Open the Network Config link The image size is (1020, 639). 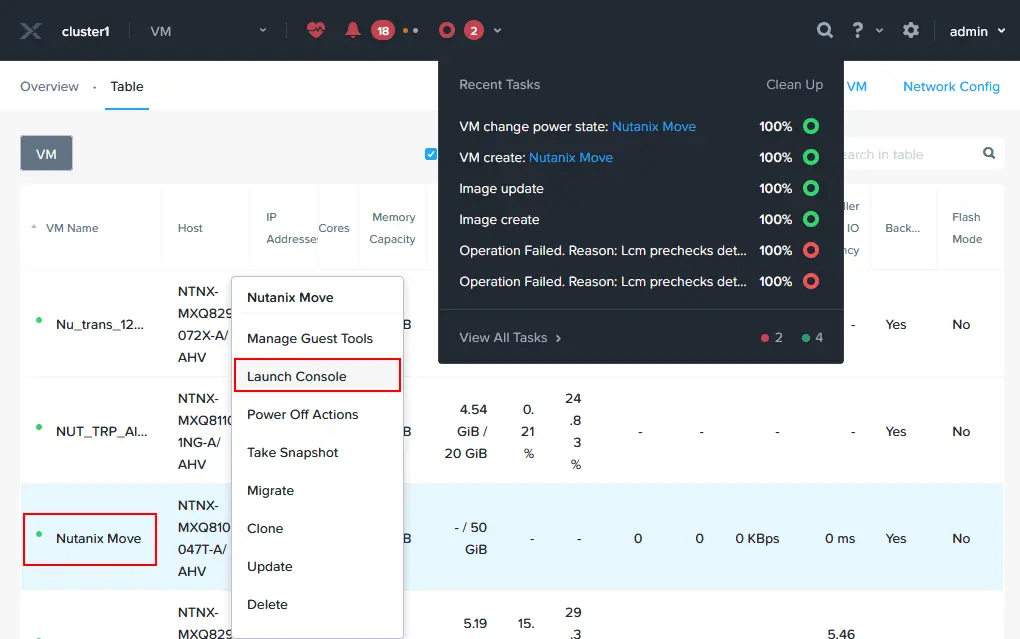coord(951,87)
